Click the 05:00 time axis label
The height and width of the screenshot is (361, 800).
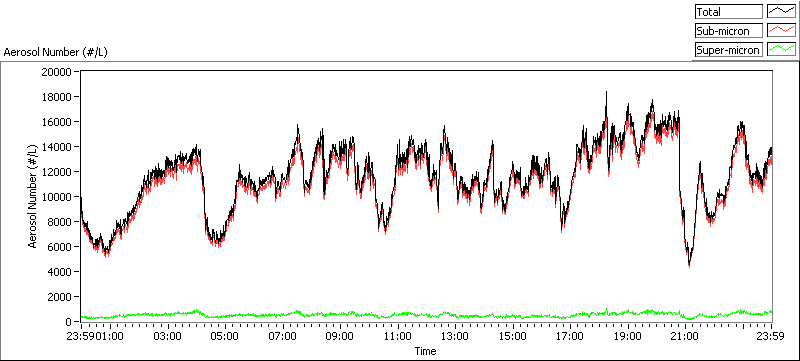tap(225, 336)
